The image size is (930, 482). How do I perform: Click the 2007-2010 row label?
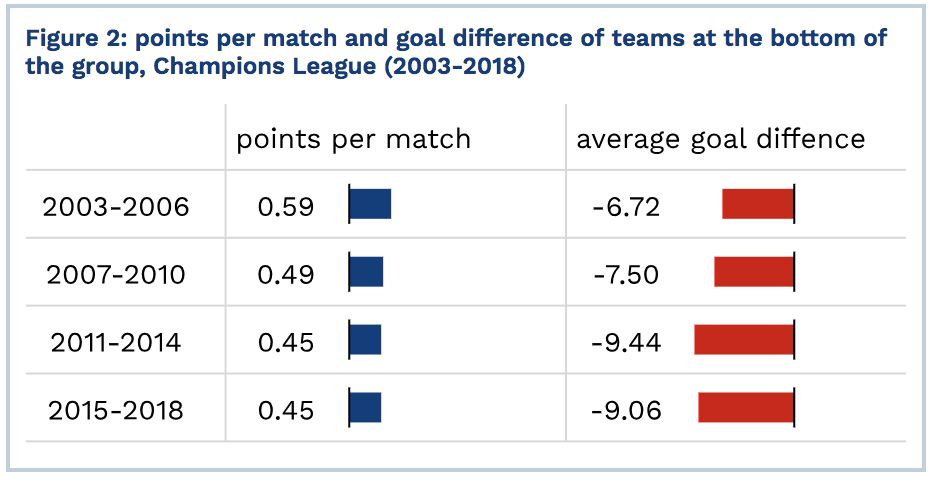click(x=116, y=274)
